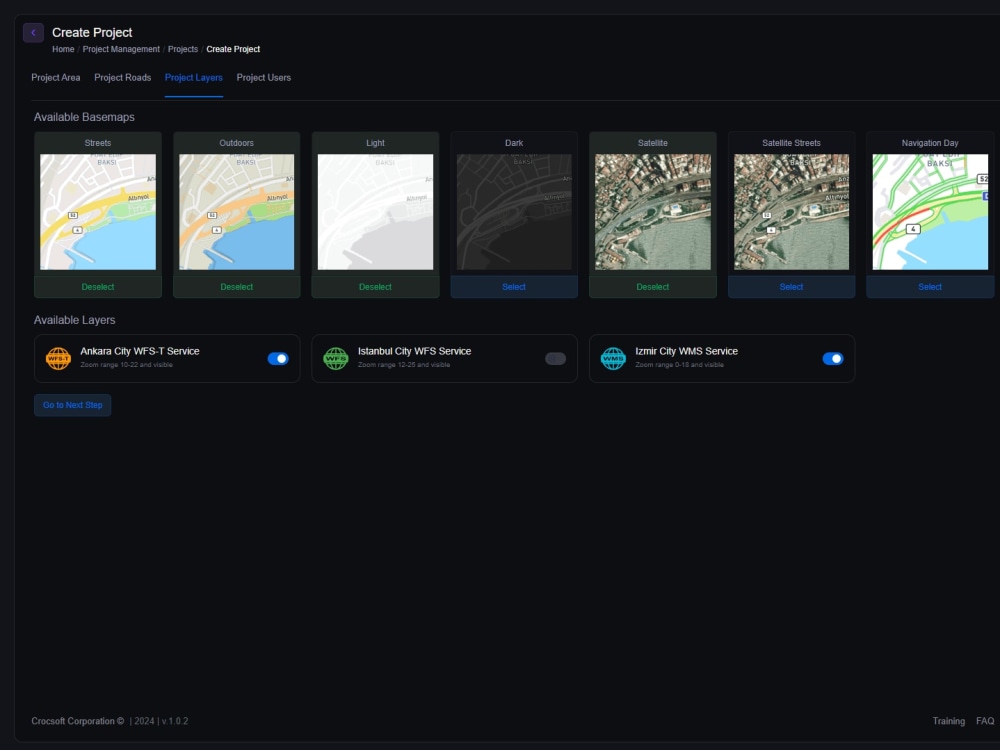Screen dimensions: 1000x750
Task: Select the Satellite Streets basemap
Action: point(791,287)
